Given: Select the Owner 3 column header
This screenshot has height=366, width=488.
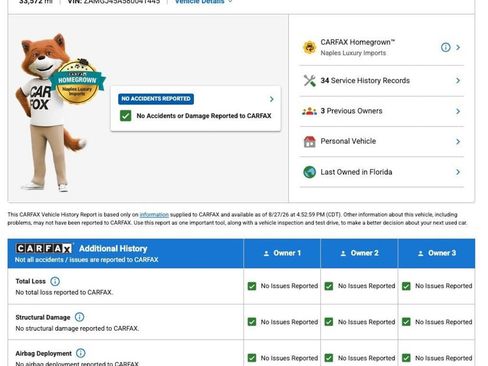Looking at the screenshot, I should coord(437,253).
